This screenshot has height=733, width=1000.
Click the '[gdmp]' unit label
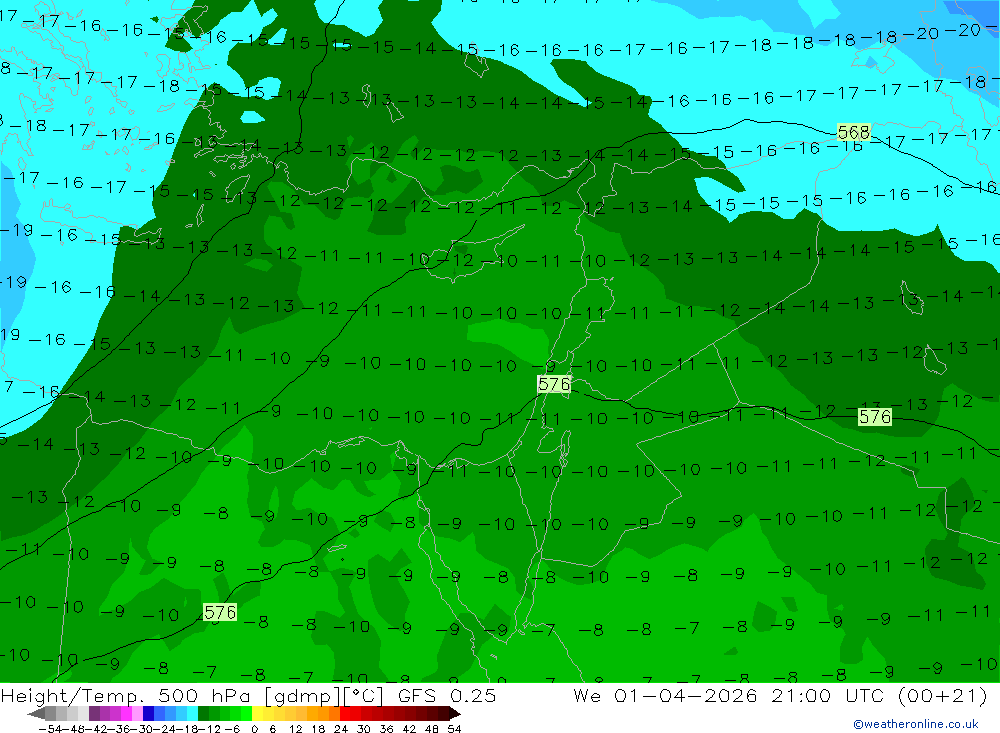pos(300,695)
